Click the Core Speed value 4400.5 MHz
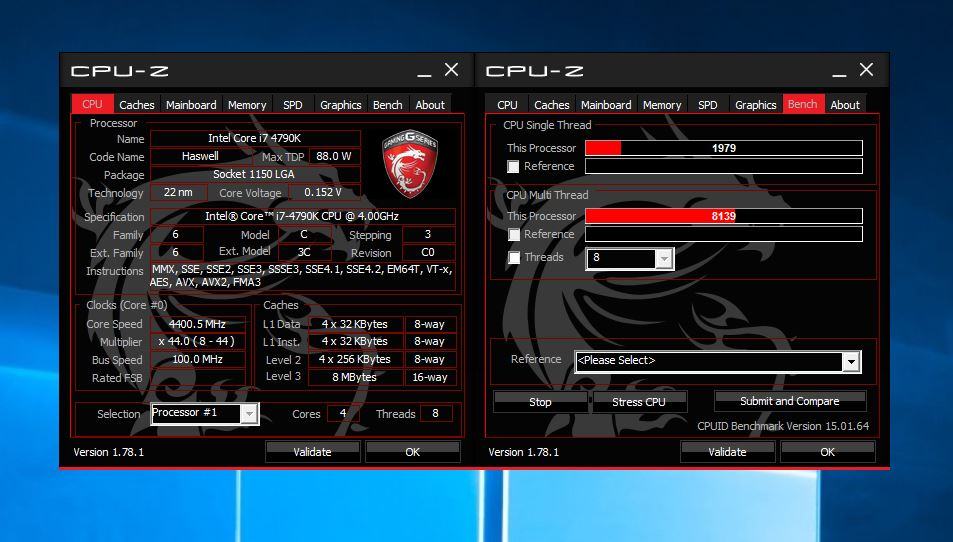The image size is (953, 542). pos(198,324)
